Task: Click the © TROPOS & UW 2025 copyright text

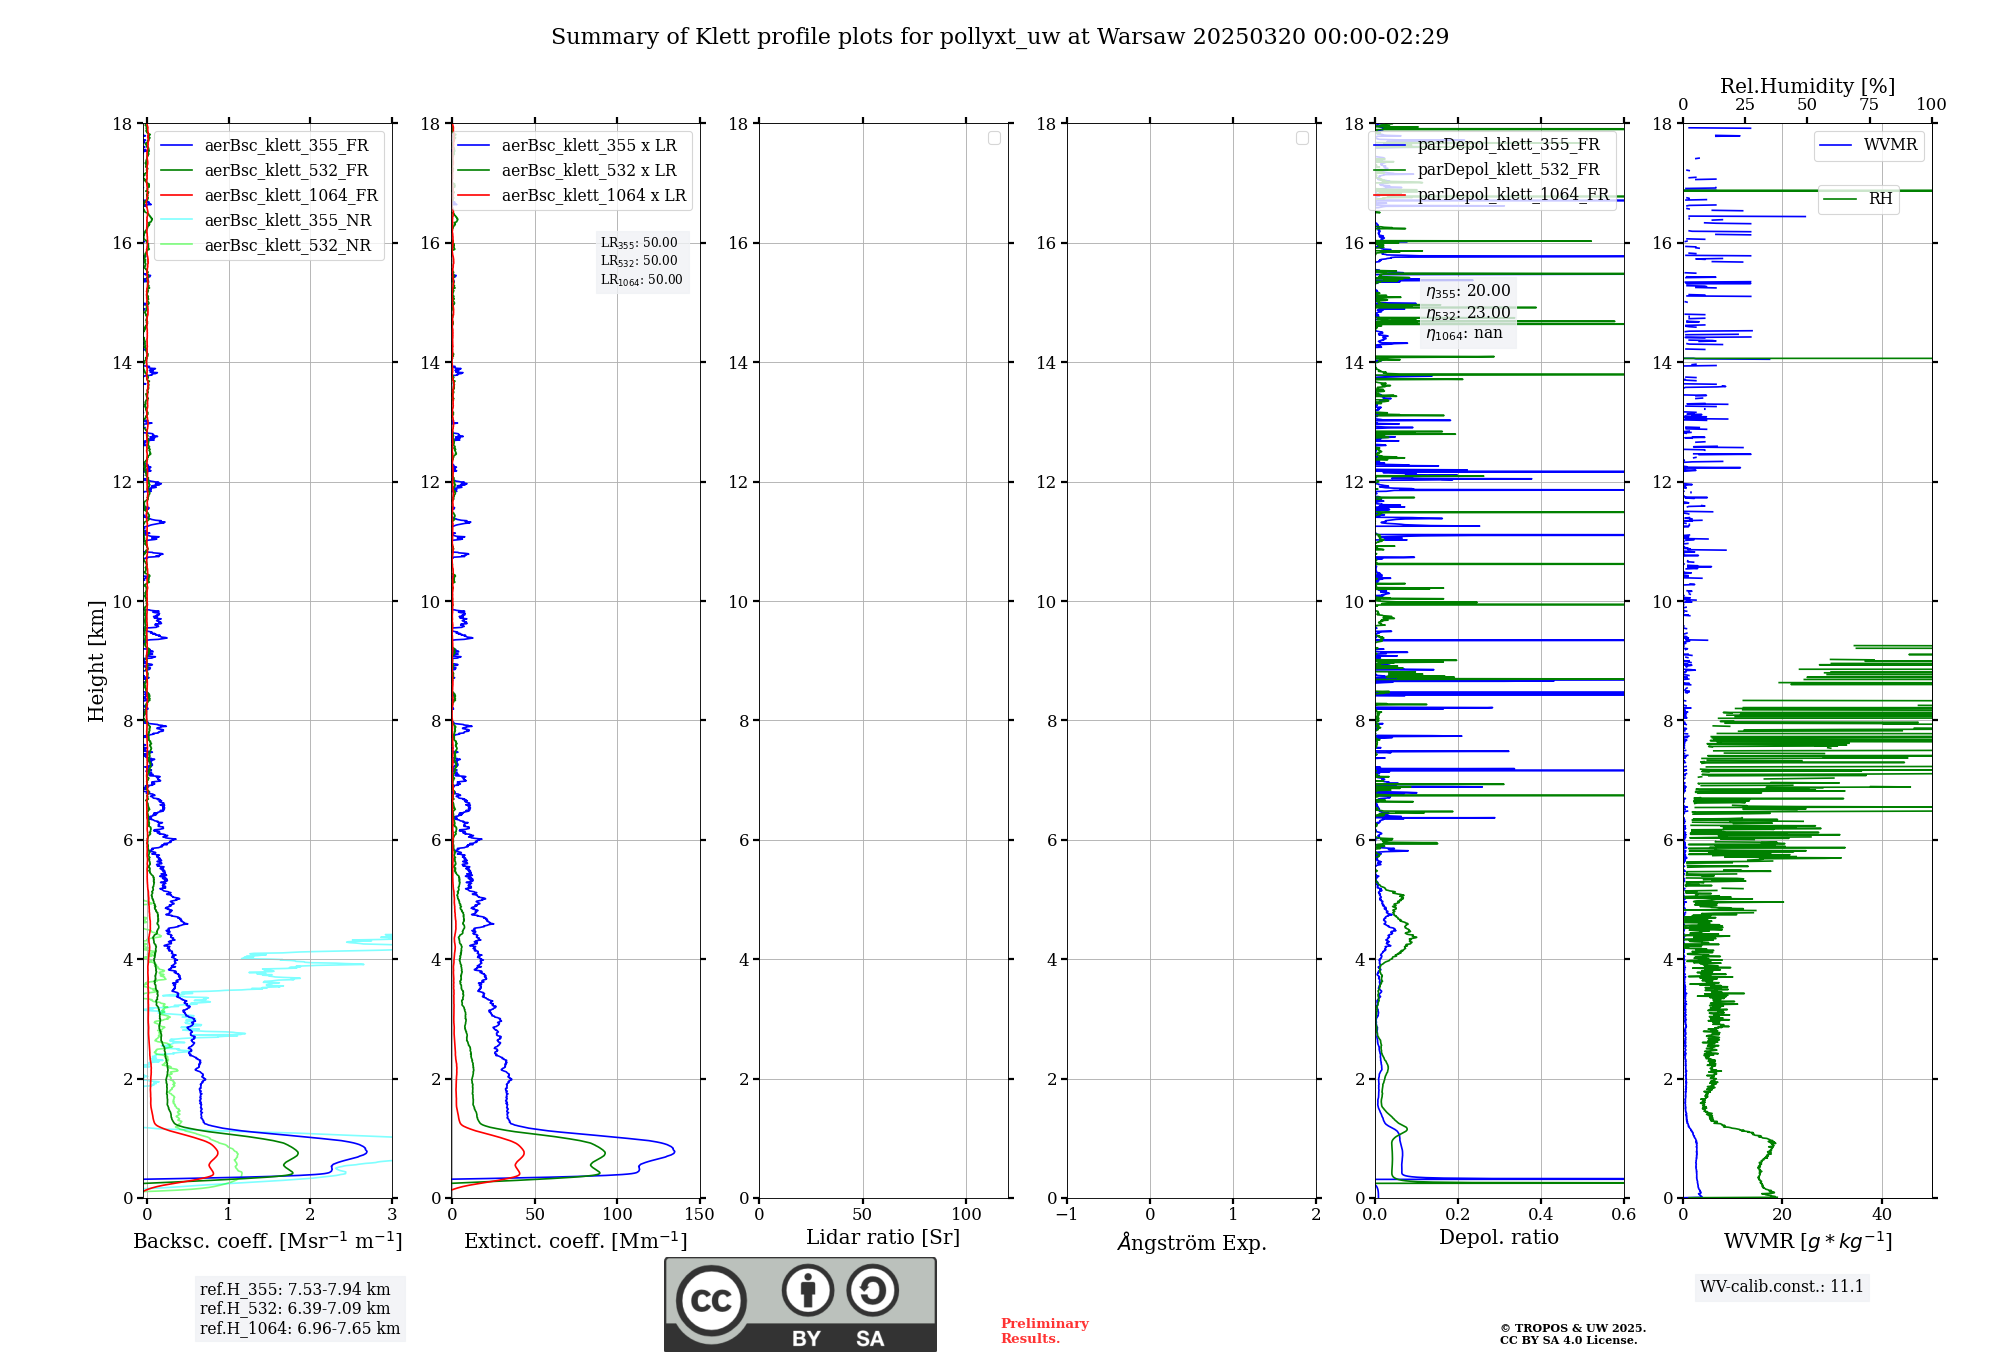Action: [1573, 1329]
